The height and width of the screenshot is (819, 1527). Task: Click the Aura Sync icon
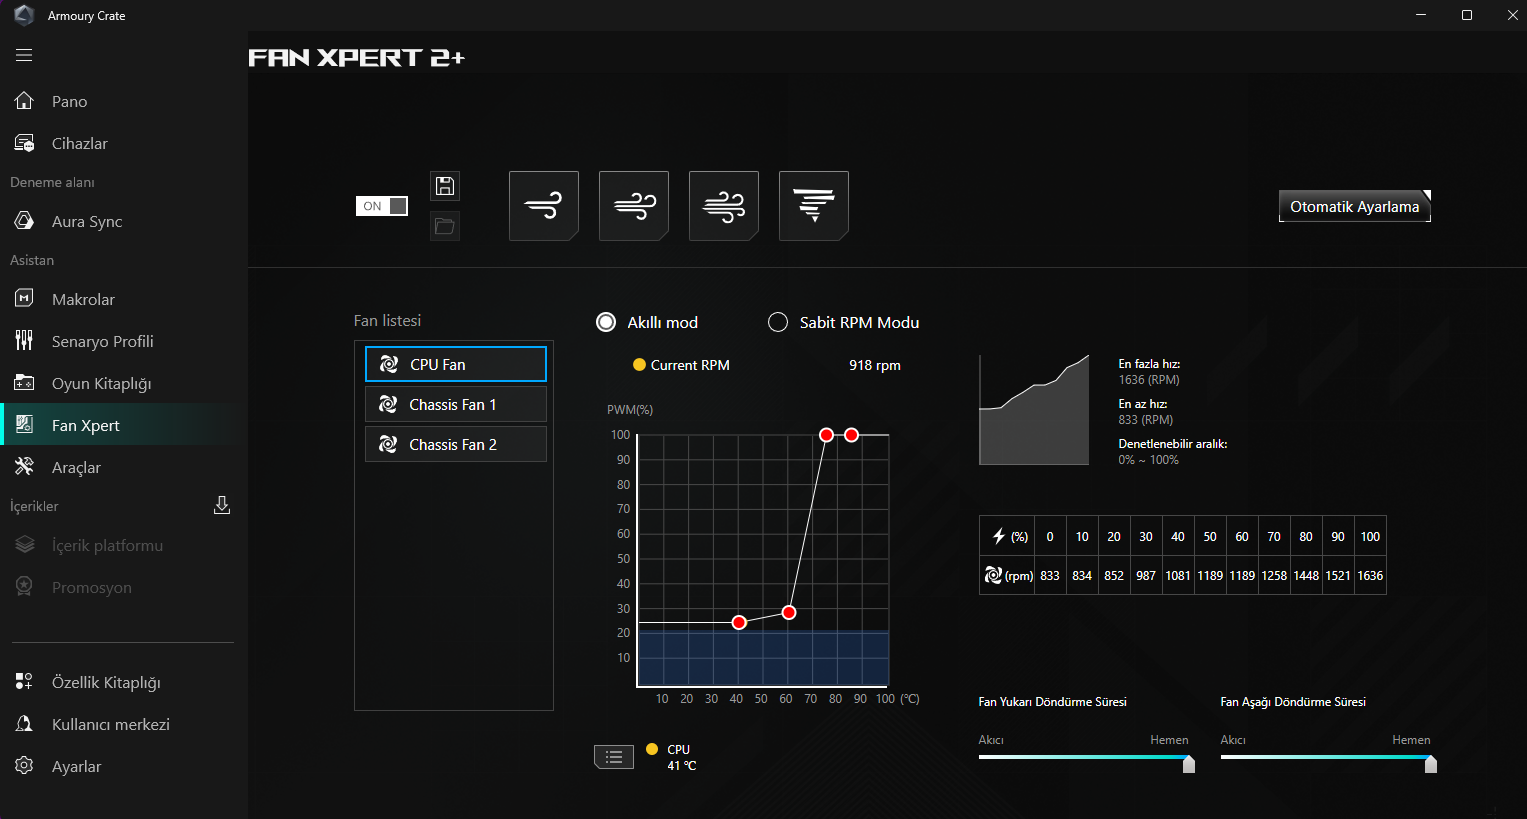click(24, 221)
